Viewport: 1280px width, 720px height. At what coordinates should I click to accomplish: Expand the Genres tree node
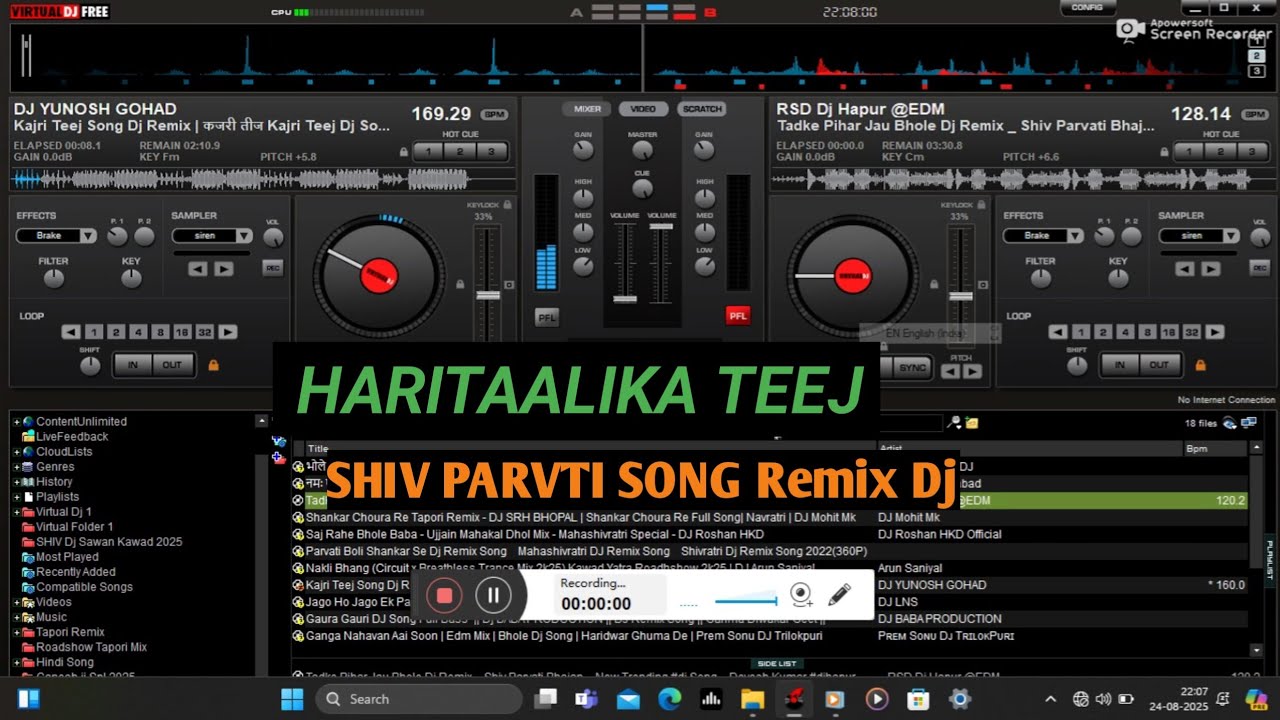point(17,467)
